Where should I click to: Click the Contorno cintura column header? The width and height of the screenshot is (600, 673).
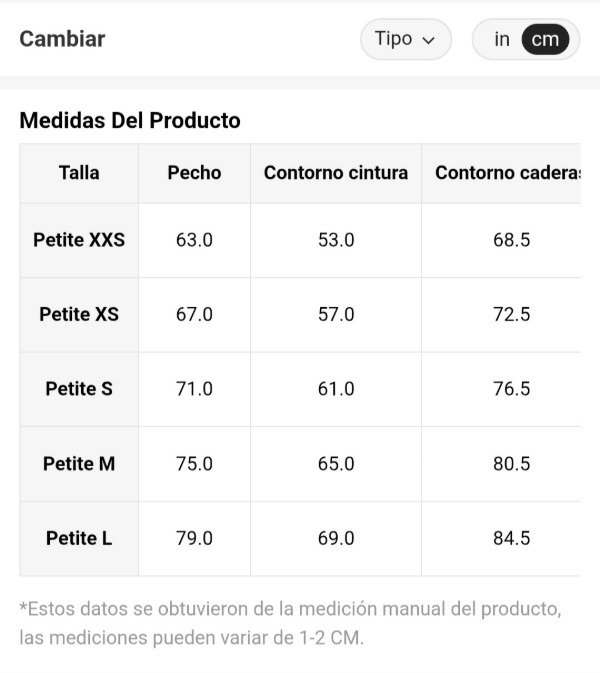point(336,173)
